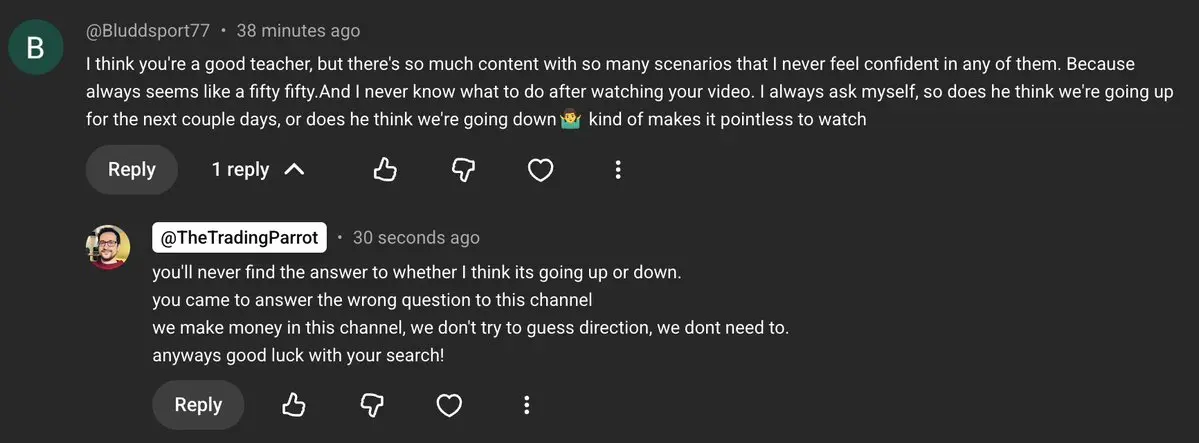This screenshot has height=443, width=1199.
Task: Dislike the Bluddsport77 comment
Action: click(x=463, y=170)
